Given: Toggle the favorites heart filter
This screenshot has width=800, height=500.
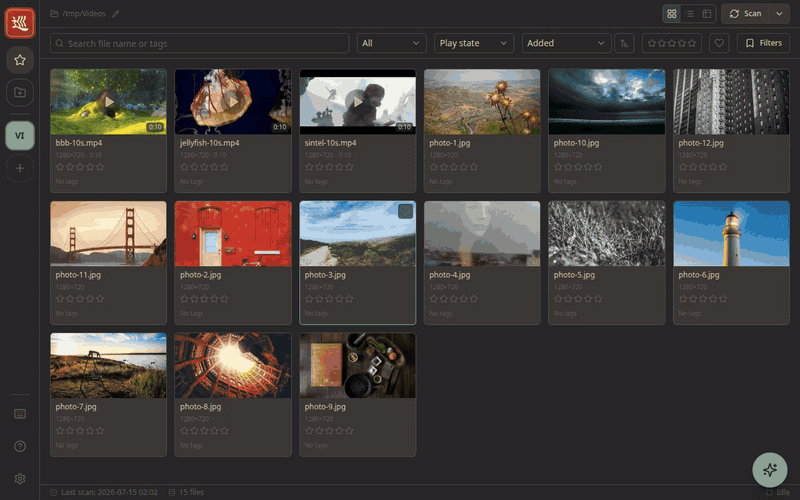Looking at the screenshot, I should [719, 43].
